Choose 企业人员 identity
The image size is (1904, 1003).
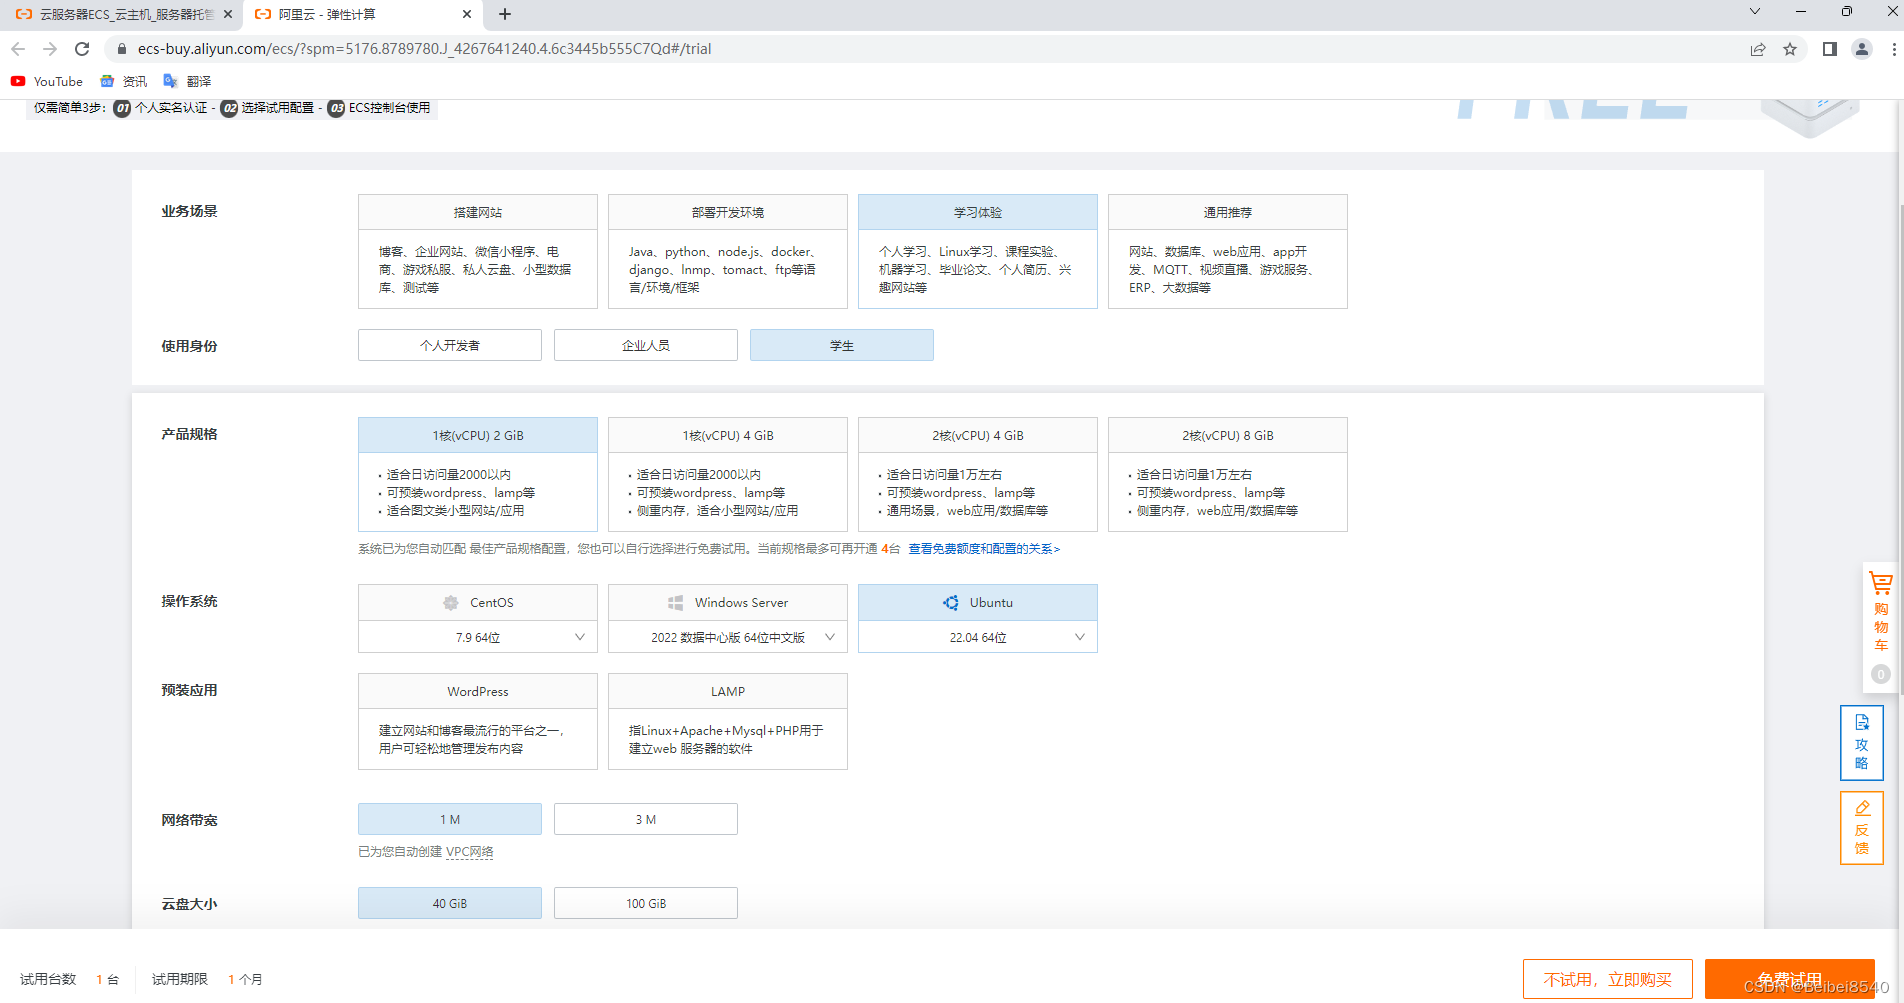coord(646,345)
